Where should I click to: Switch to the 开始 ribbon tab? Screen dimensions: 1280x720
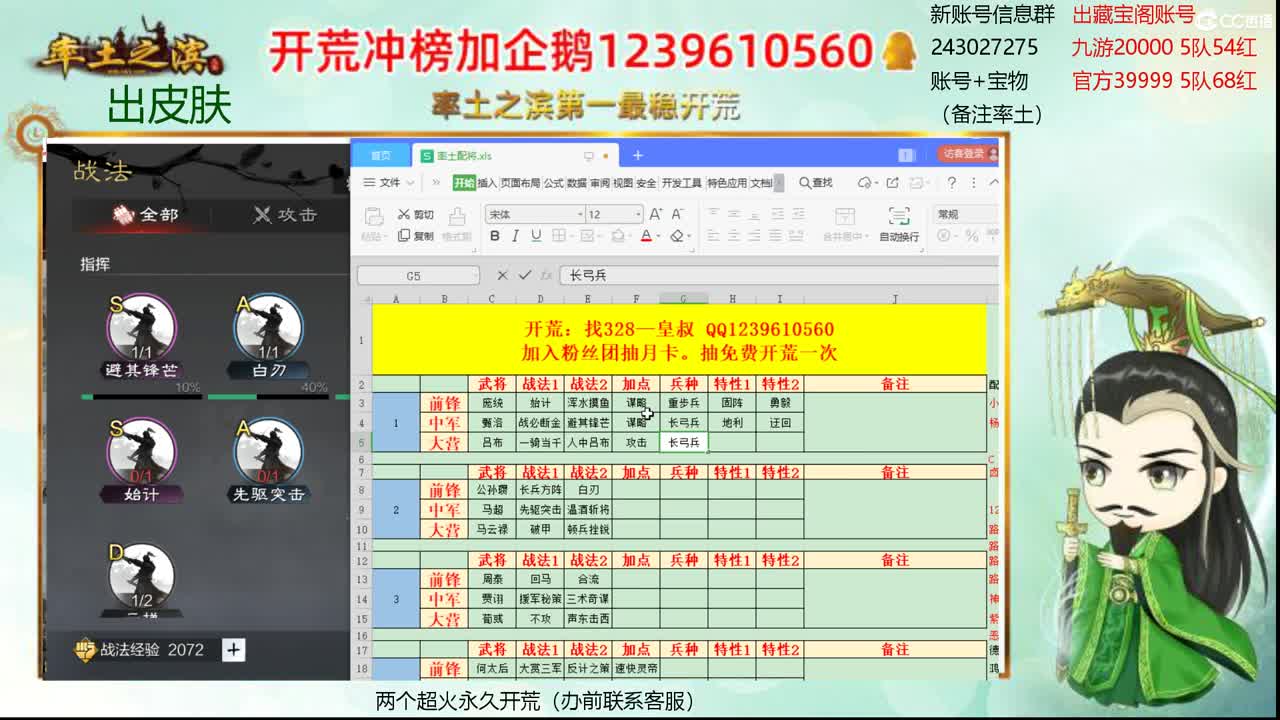coord(464,183)
